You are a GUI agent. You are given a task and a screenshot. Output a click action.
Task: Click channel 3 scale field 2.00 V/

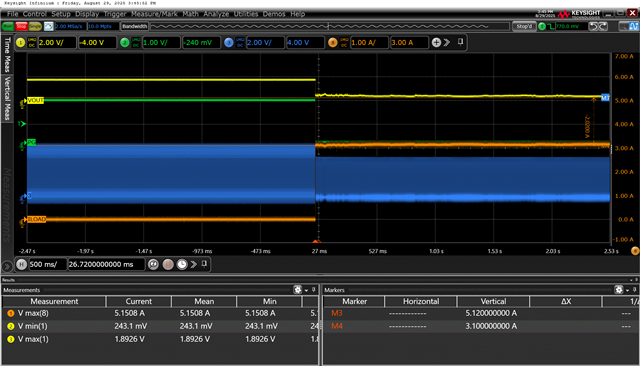pyautogui.click(x=265, y=42)
